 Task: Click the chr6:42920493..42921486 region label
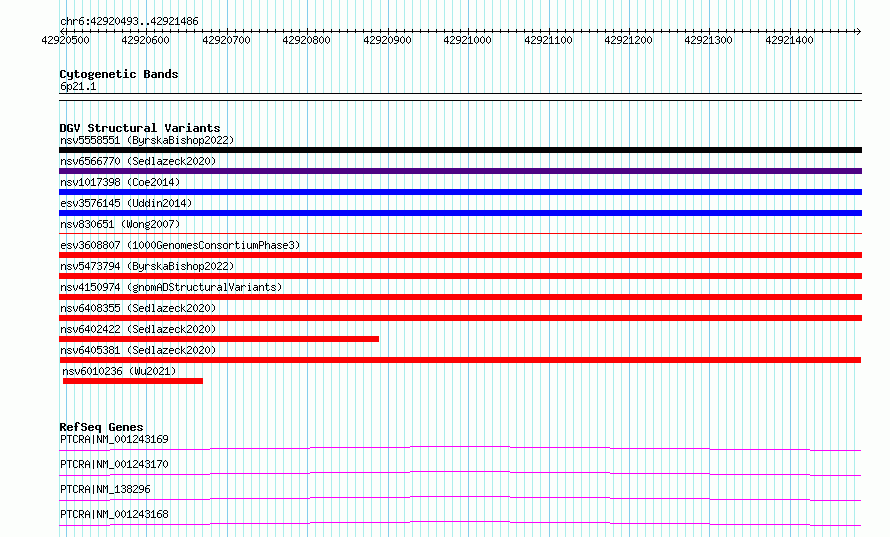pos(129,21)
